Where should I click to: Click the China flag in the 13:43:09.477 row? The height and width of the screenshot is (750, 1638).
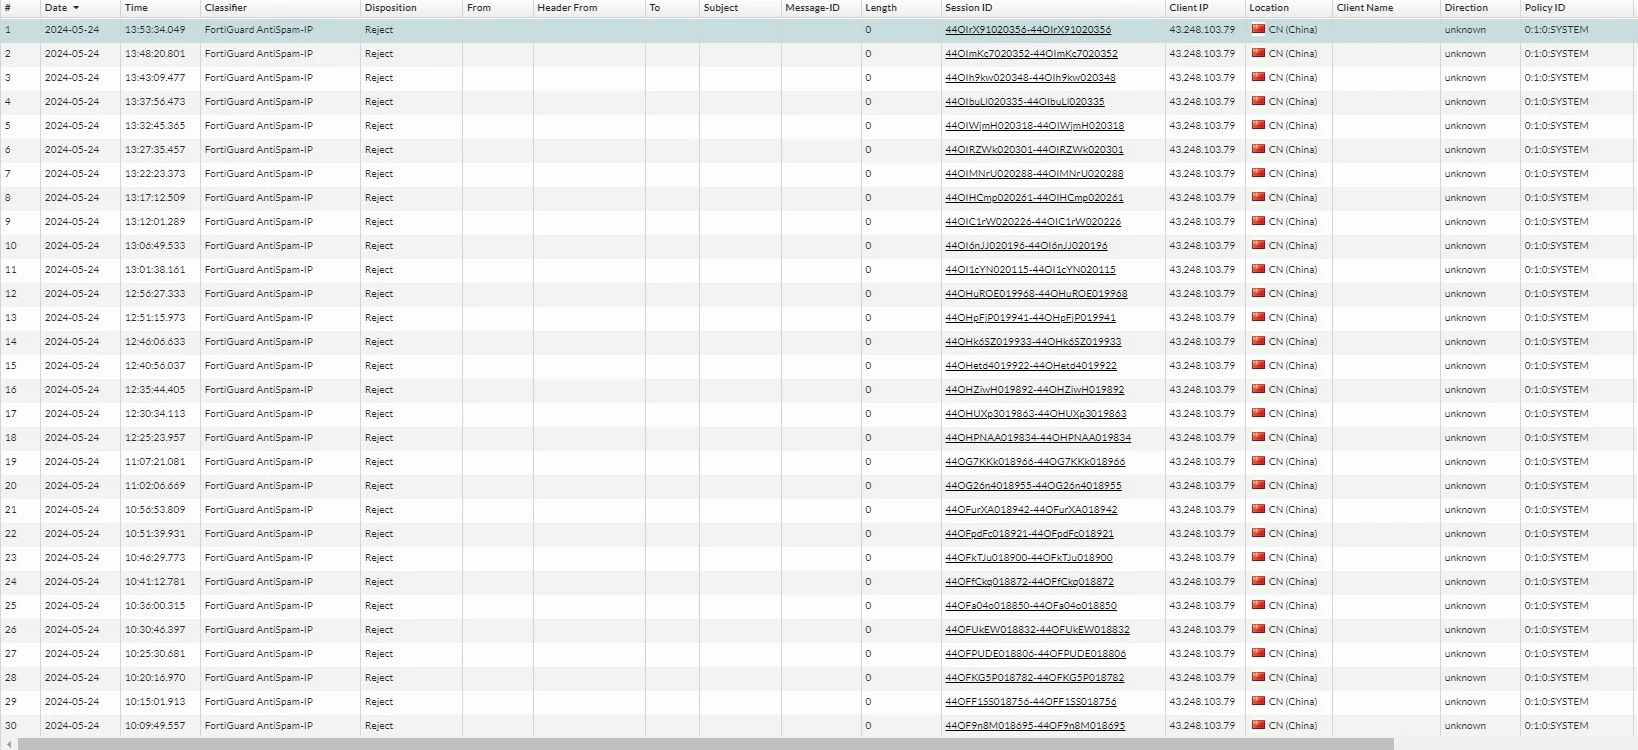click(x=1258, y=77)
